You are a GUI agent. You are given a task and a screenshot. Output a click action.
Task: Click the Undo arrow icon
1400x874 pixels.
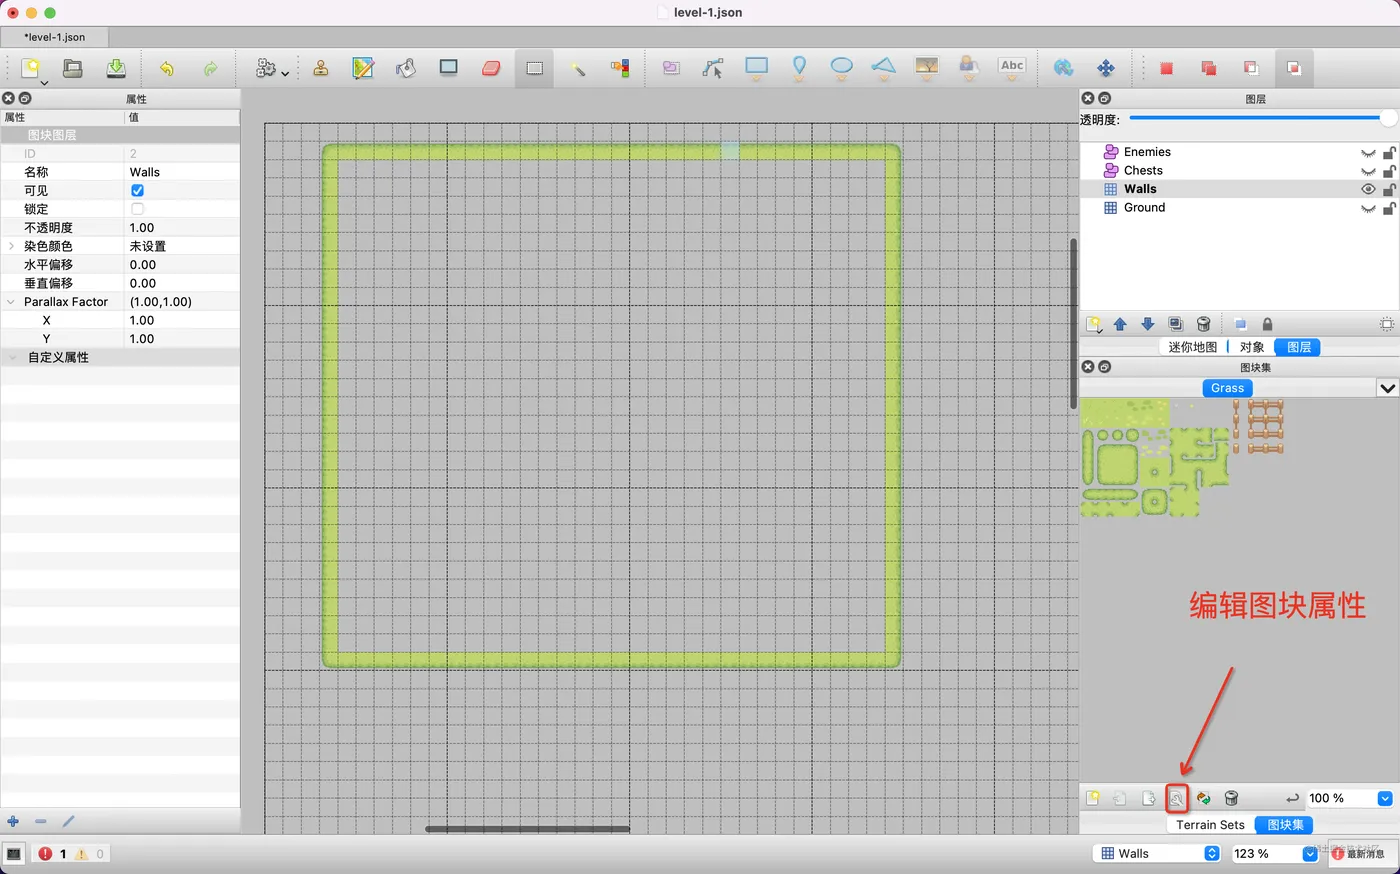[167, 68]
